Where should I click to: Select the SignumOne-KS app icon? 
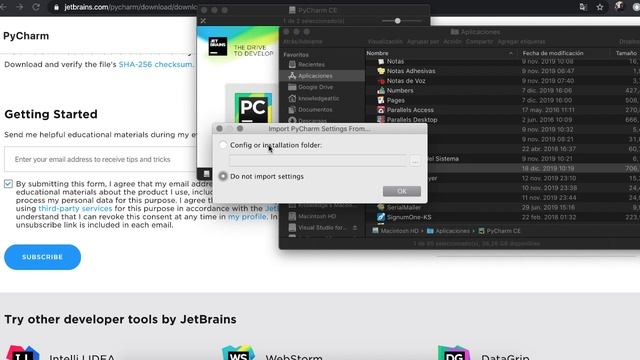(x=381, y=217)
